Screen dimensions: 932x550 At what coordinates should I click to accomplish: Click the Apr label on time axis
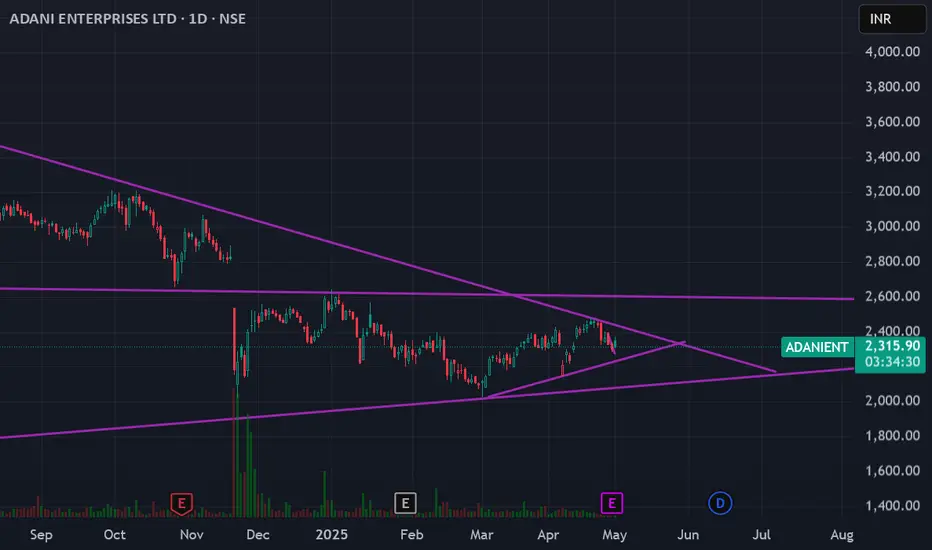tap(548, 535)
